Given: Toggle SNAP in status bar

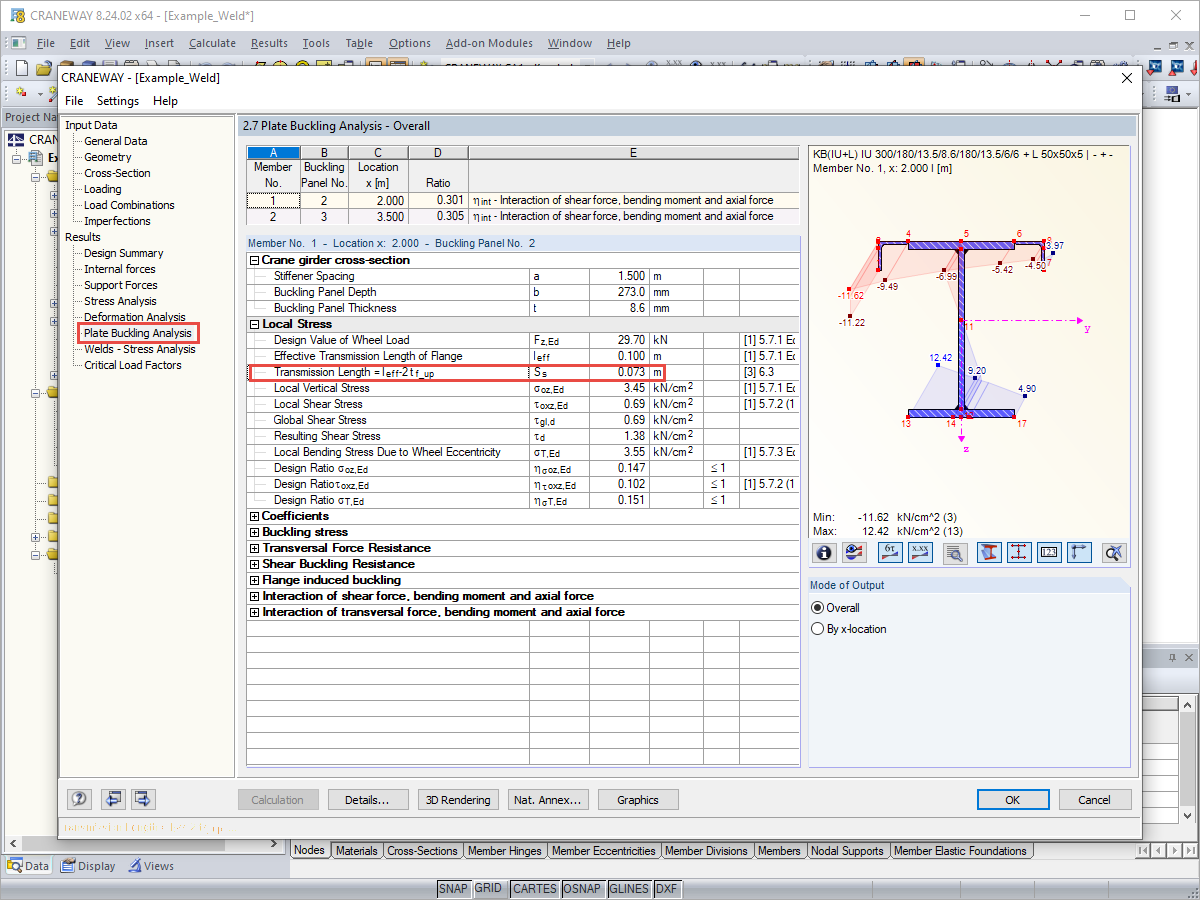Looking at the screenshot, I should 453,888.
